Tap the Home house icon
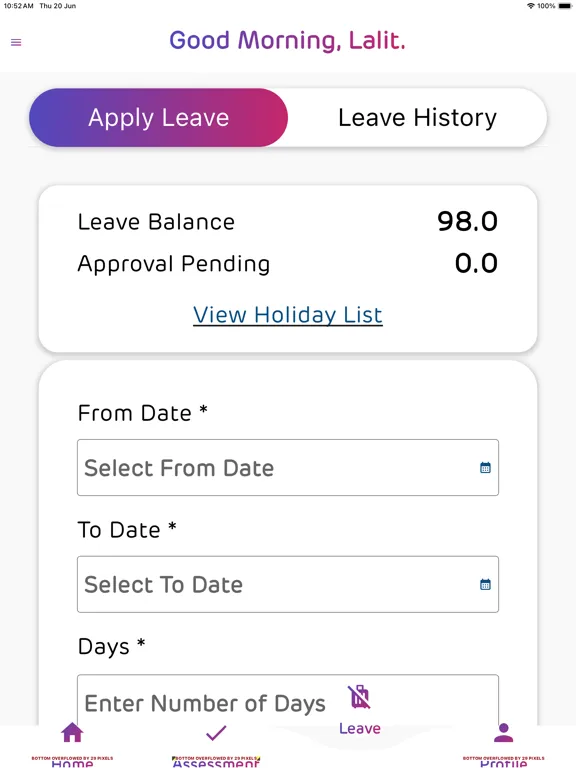576x768 pixels. coord(72,732)
